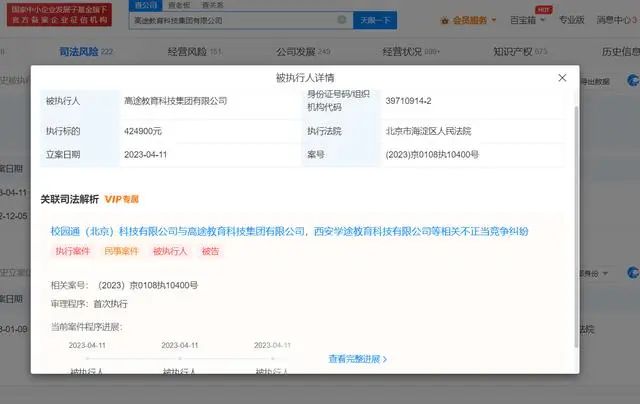The image size is (640, 404).
Task: Select the 民事案件 tag
Action: pos(121,251)
